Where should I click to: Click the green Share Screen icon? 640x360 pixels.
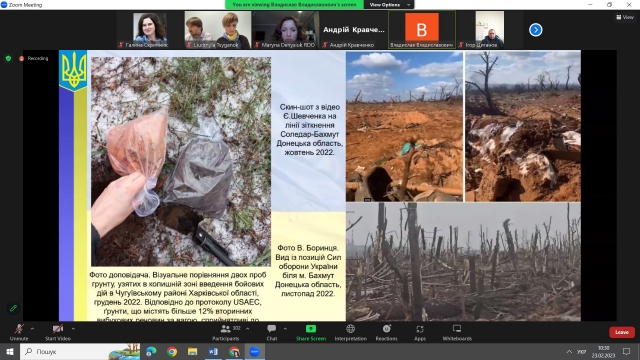click(311, 329)
